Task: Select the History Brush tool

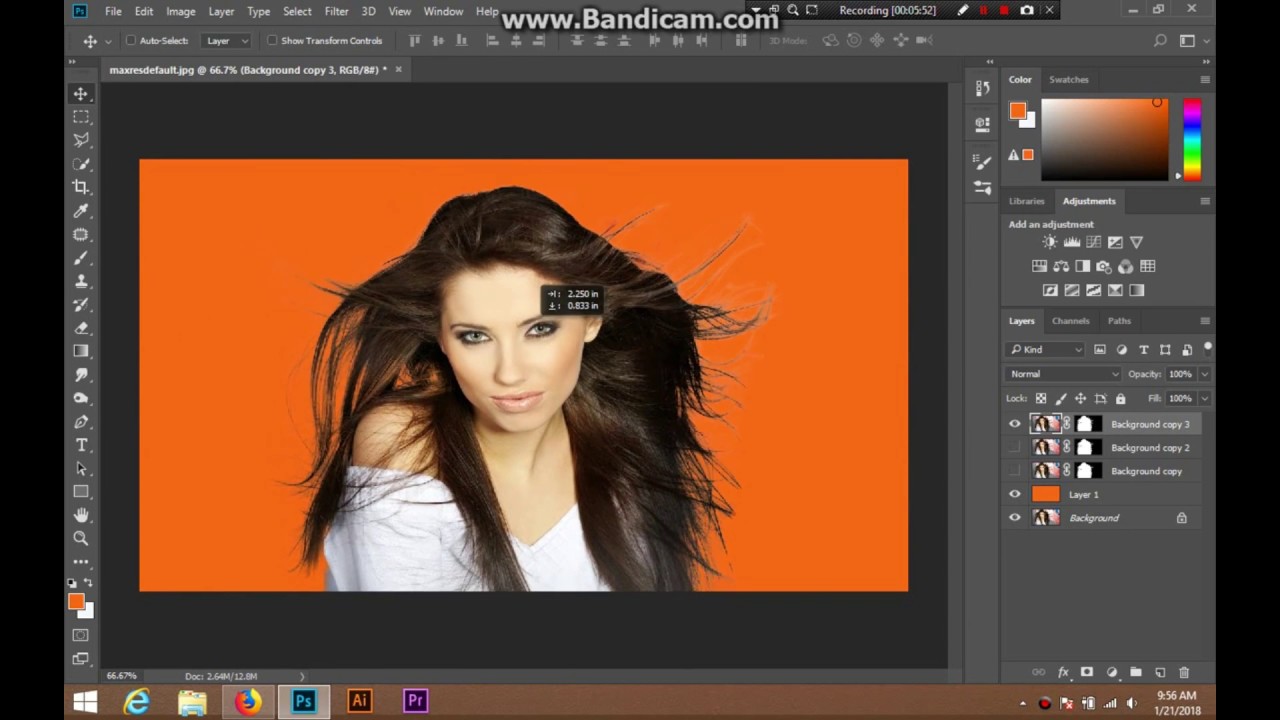Action: click(x=81, y=305)
